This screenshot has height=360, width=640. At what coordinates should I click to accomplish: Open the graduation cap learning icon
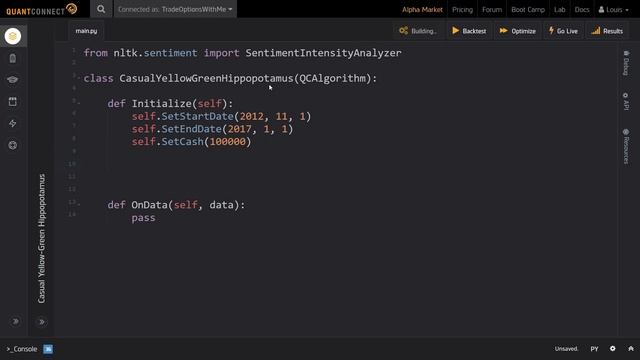tap(13, 80)
